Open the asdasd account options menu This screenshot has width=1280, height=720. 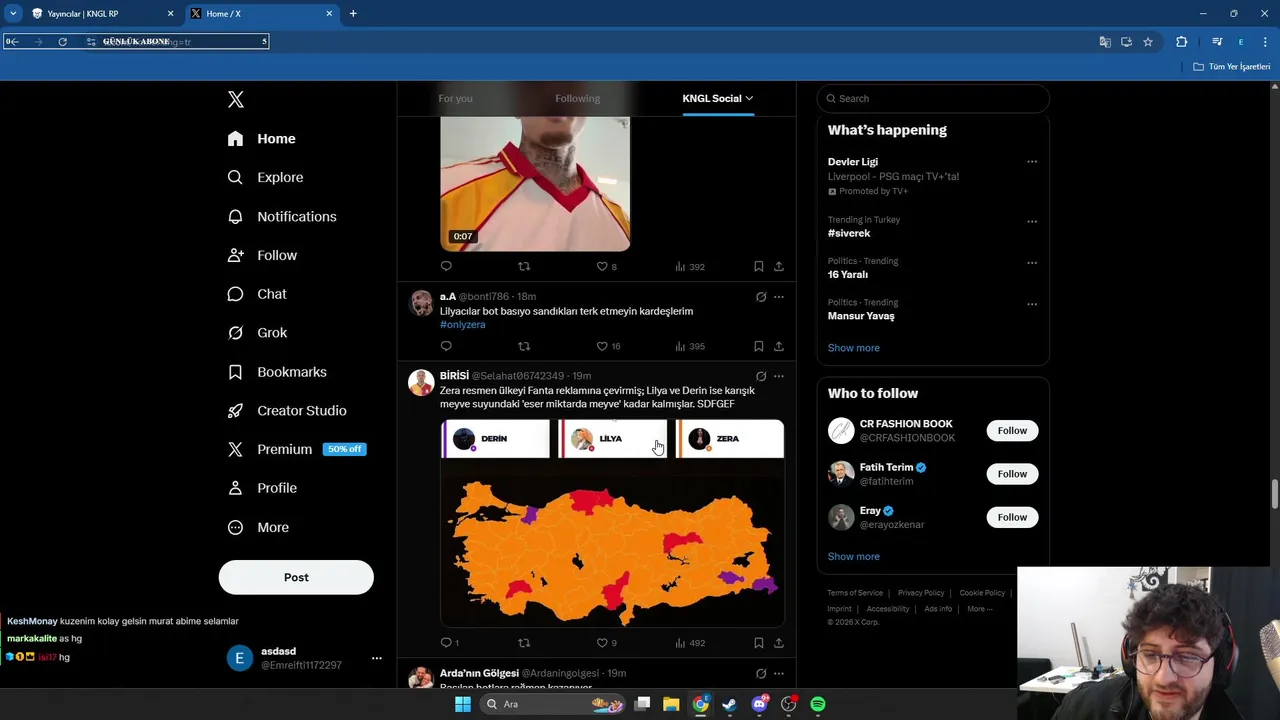377,658
